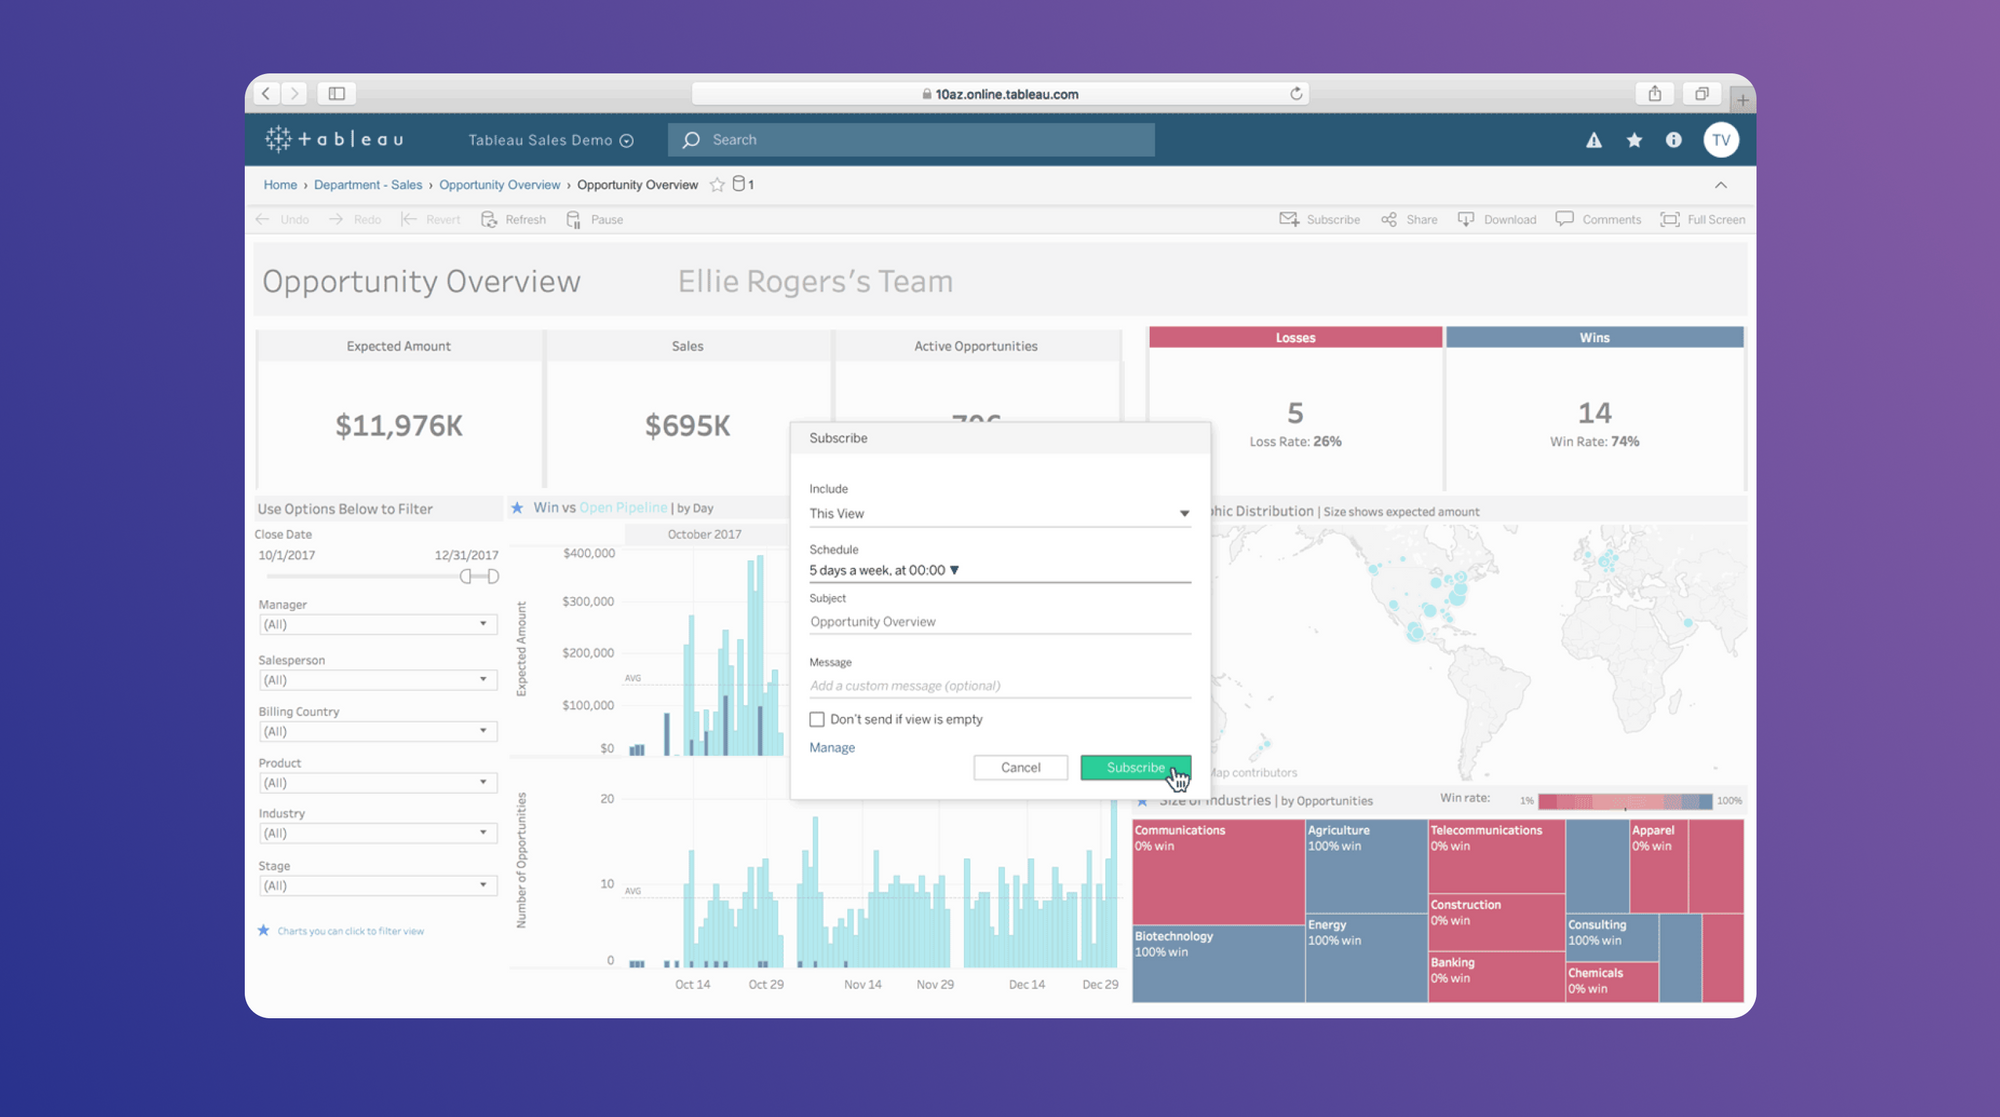Select the Communications treemap tile

tap(1218, 872)
